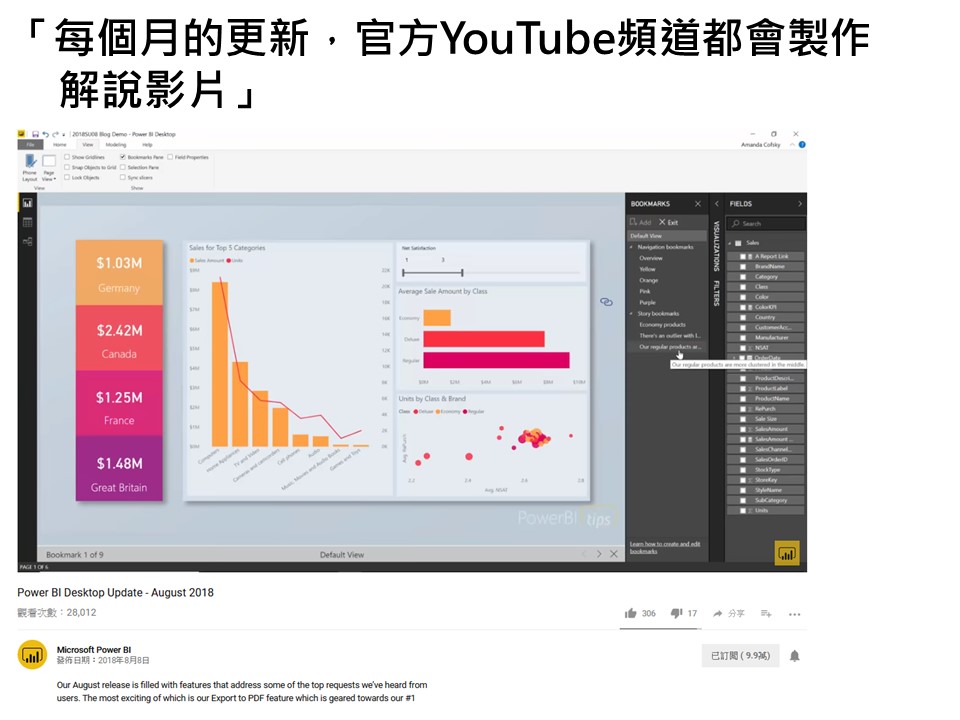Enable Snap Objects to Grid checkbox
Viewport: 960px width, 720px height.
[67, 167]
